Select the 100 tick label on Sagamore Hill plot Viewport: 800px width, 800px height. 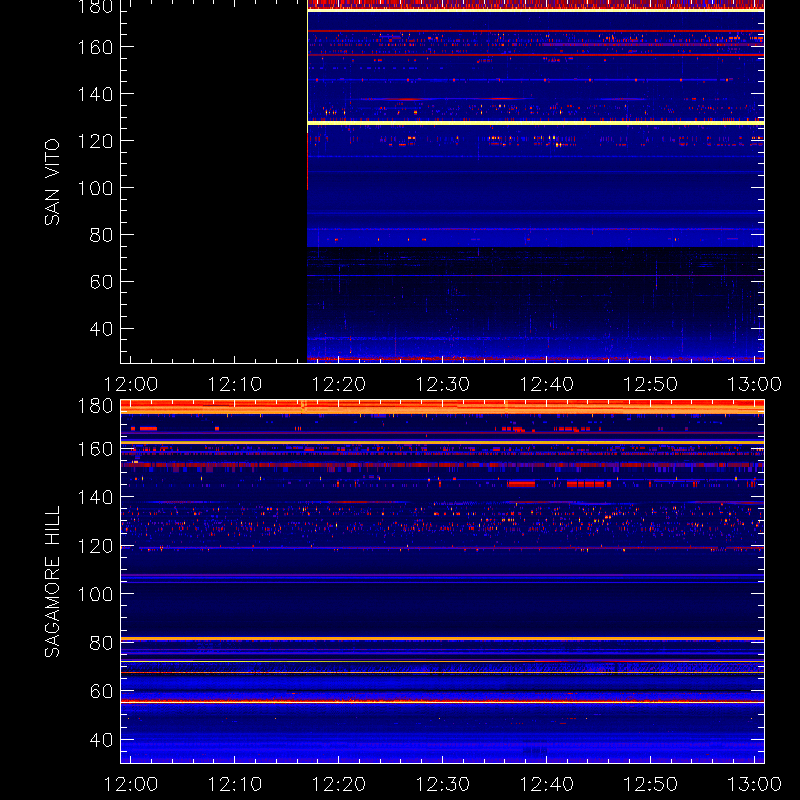pos(95,594)
